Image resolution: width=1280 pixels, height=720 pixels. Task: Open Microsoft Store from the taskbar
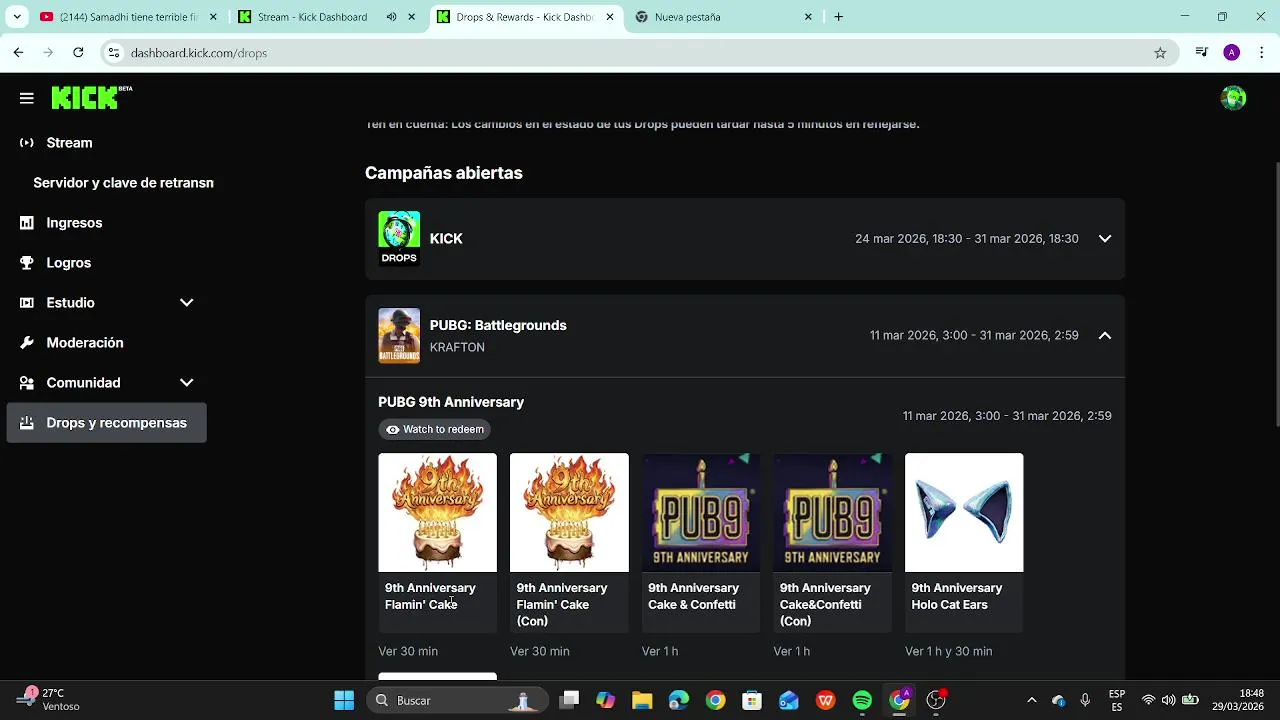[752, 701]
